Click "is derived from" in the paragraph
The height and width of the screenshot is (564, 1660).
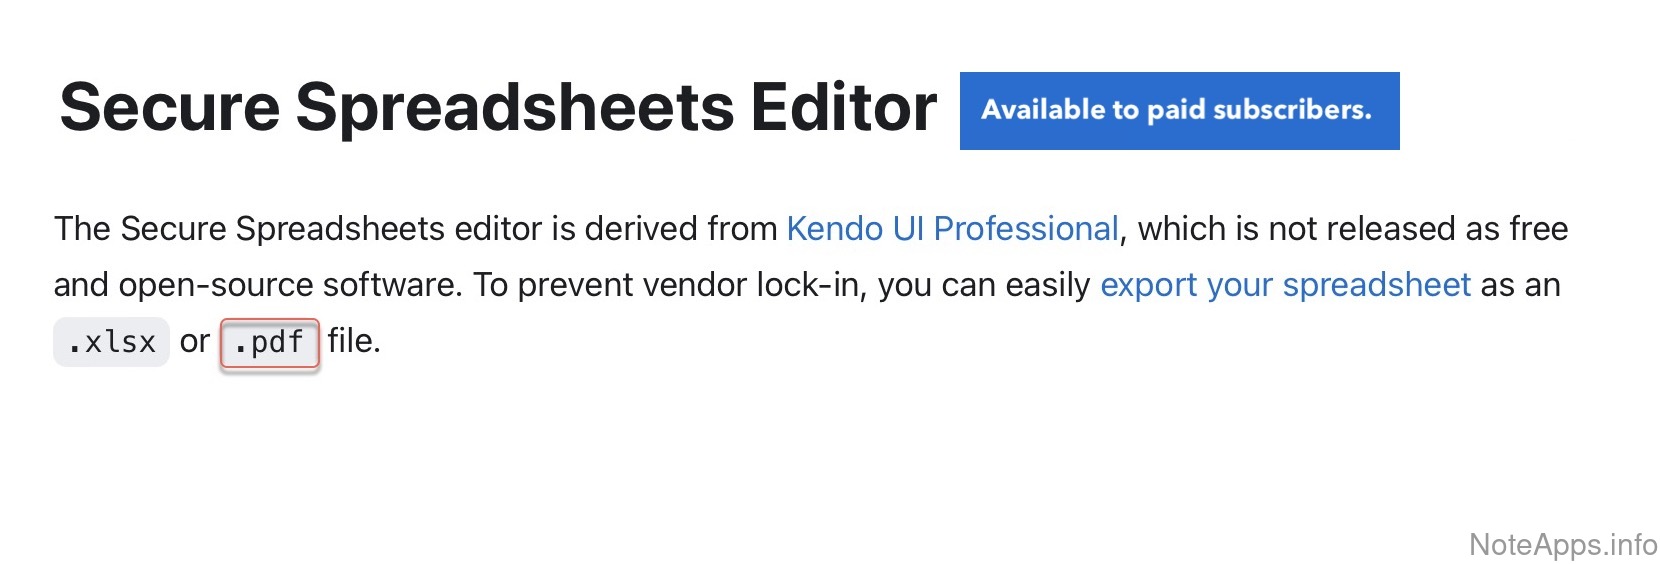tap(665, 229)
